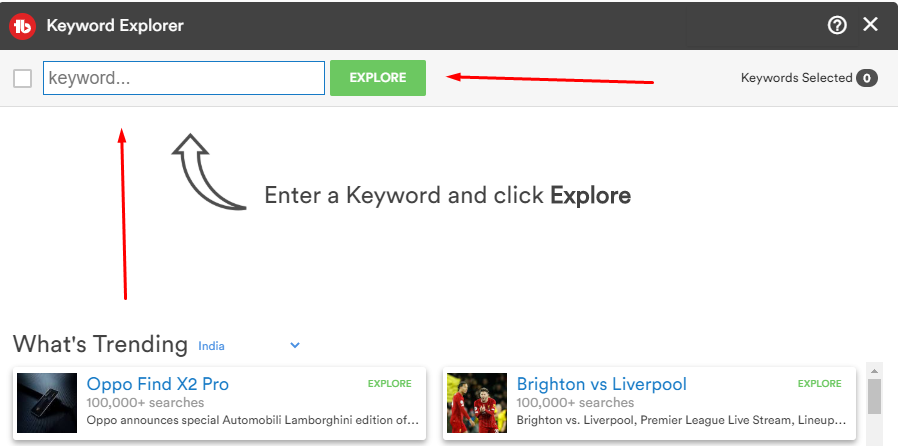Click Oppo Lamborghini edition description
The height and width of the screenshot is (446, 898).
[x=253, y=420]
